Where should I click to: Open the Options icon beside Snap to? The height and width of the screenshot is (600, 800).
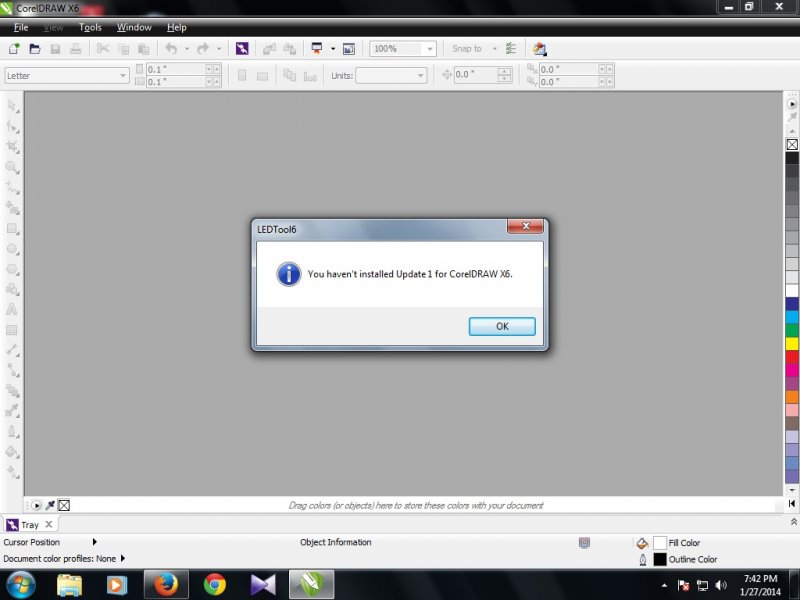[511, 49]
